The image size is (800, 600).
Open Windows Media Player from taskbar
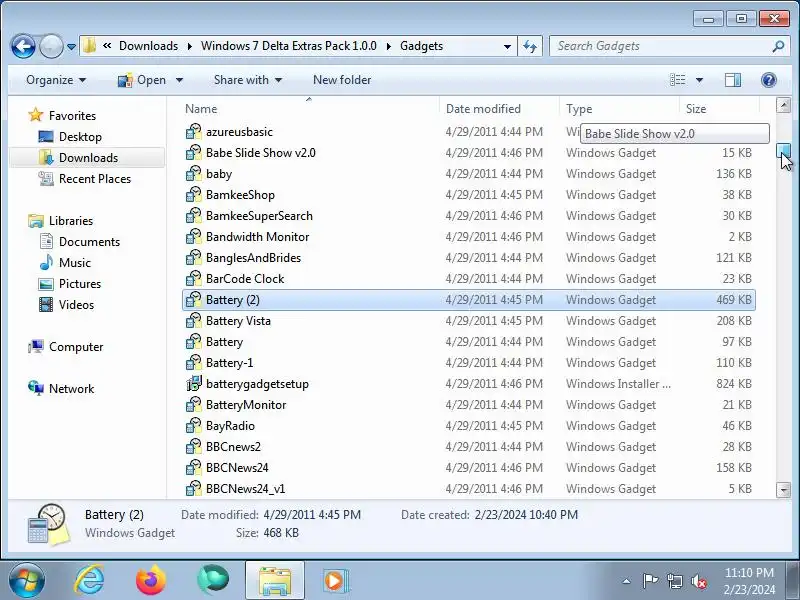tap(335, 581)
